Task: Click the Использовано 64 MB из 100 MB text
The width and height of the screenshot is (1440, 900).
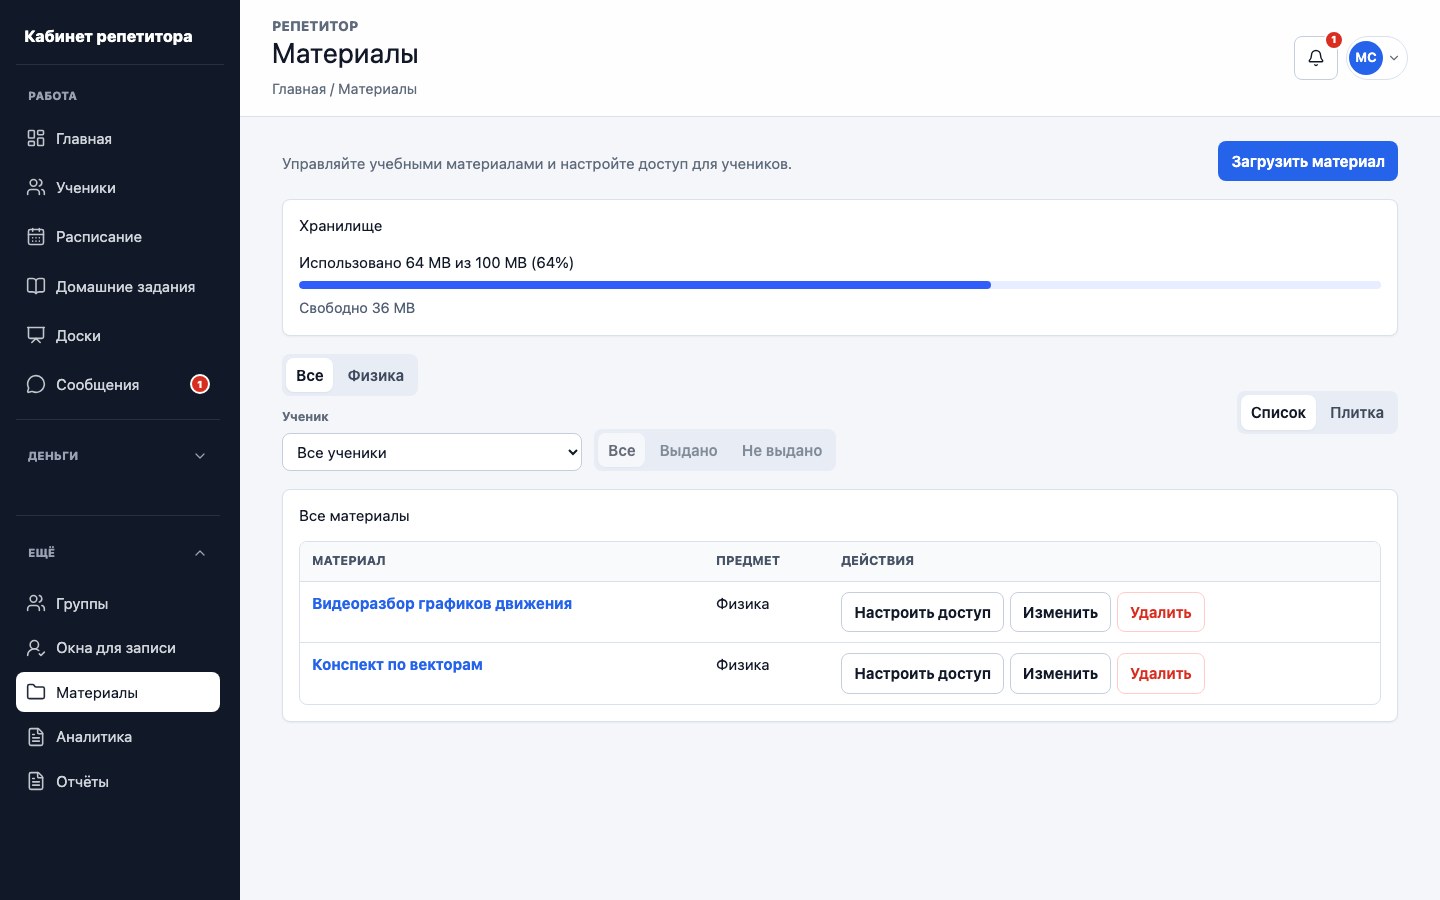Action: [x=436, y=263]
